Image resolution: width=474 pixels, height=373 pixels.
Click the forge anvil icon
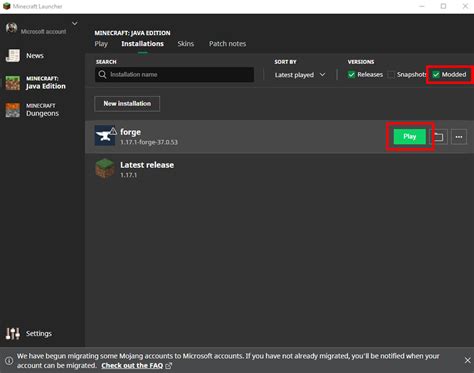104,136
